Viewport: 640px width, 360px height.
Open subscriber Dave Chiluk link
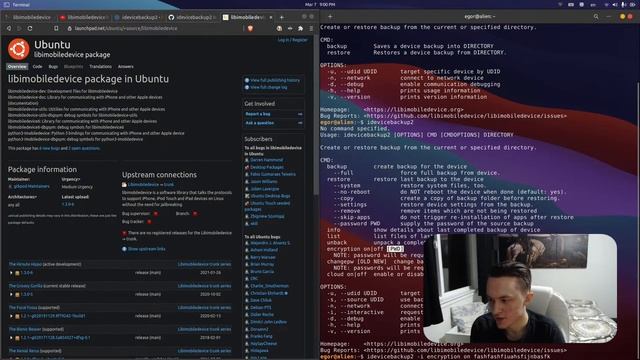261,300
